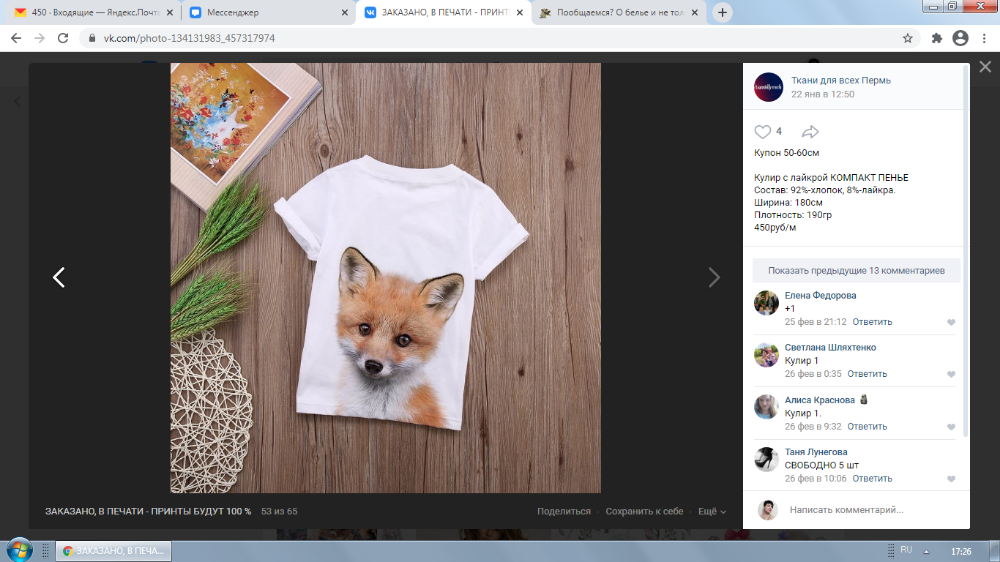
Task: Click post date 22 янв в 12:50
Action: 823,94
